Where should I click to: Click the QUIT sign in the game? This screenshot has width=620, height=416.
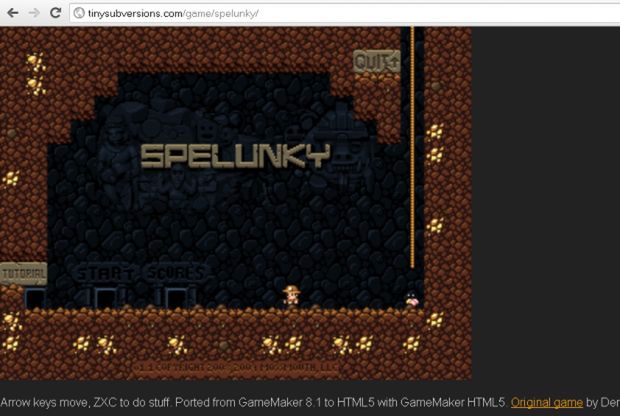(x=377, y=62)
